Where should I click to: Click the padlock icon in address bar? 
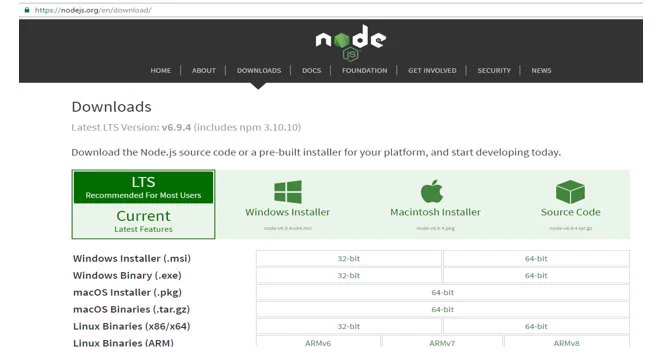pyautogui.click(x=27, y=10)
